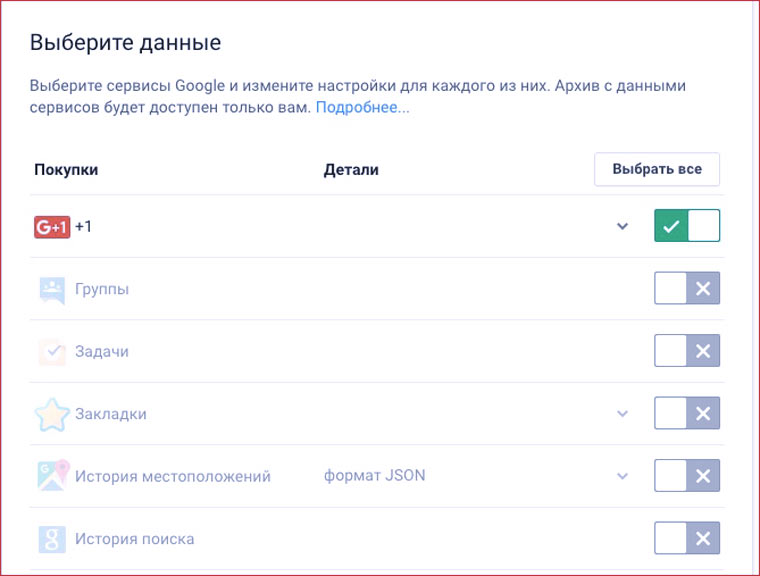Click the История поиска Google icon
Screen dimensions: 760x576
[x=52, y=539]
